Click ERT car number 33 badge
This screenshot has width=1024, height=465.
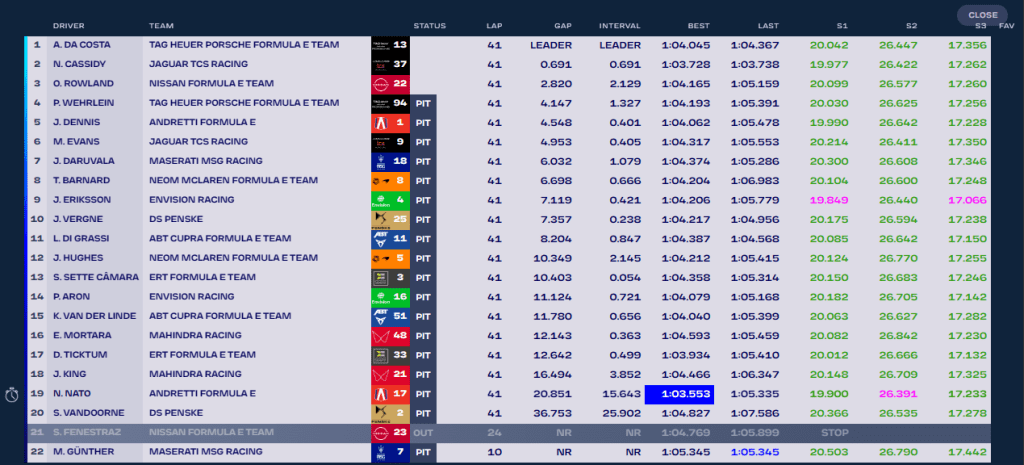click(391, 355)
